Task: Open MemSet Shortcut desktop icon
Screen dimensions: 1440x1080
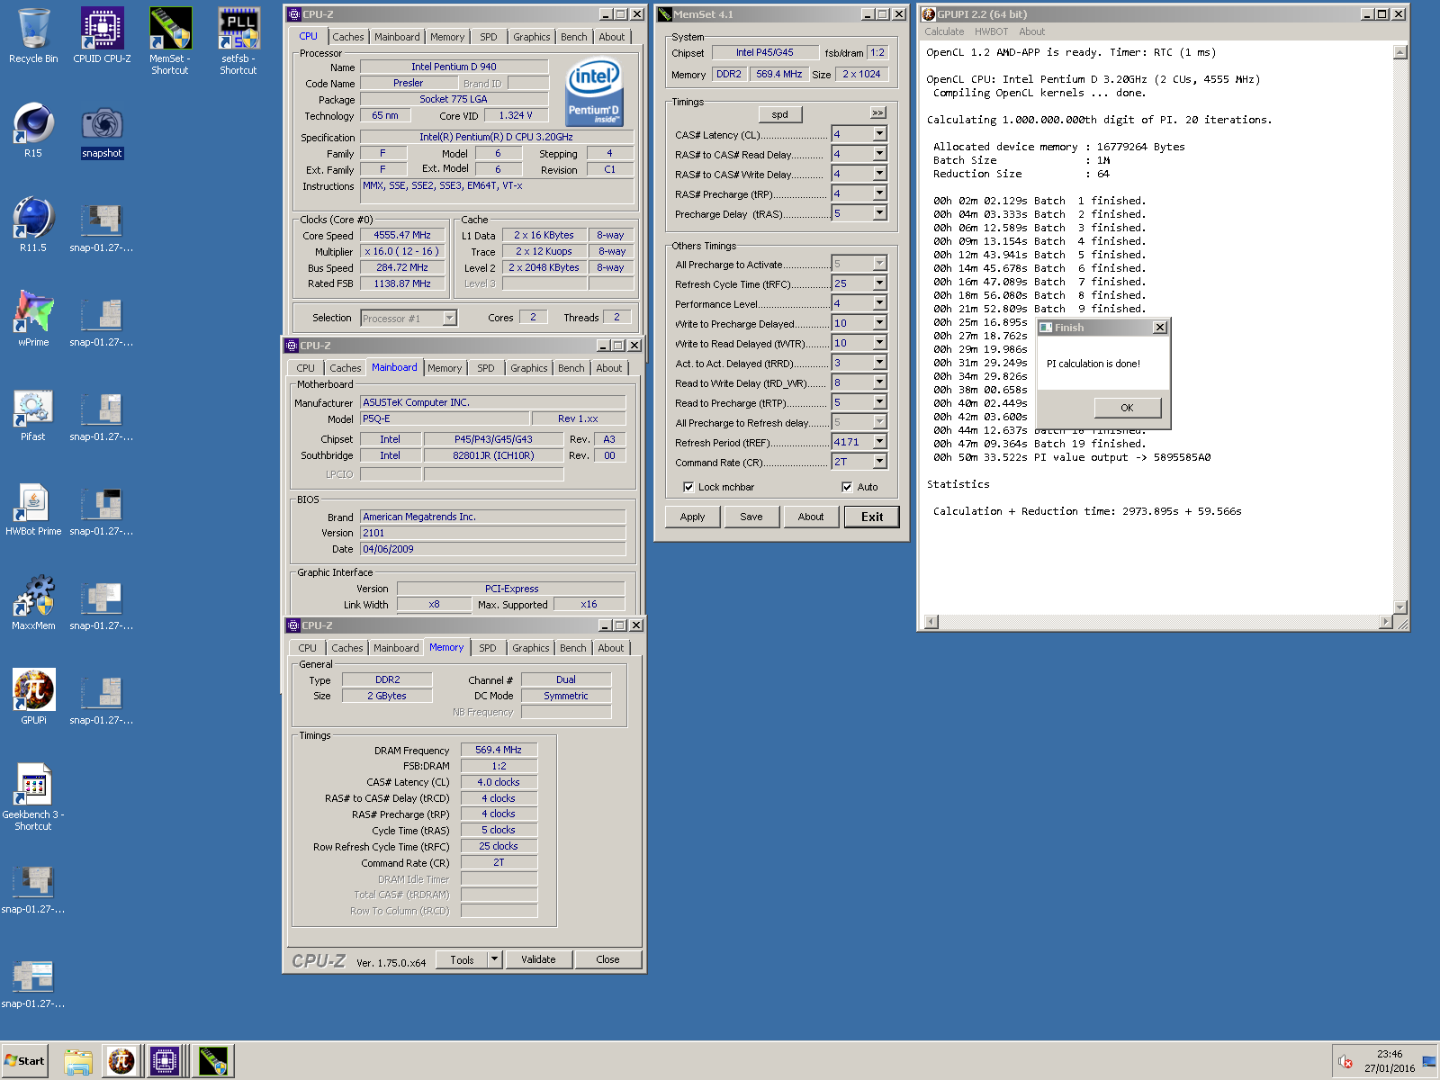Action: coord(170,41)
